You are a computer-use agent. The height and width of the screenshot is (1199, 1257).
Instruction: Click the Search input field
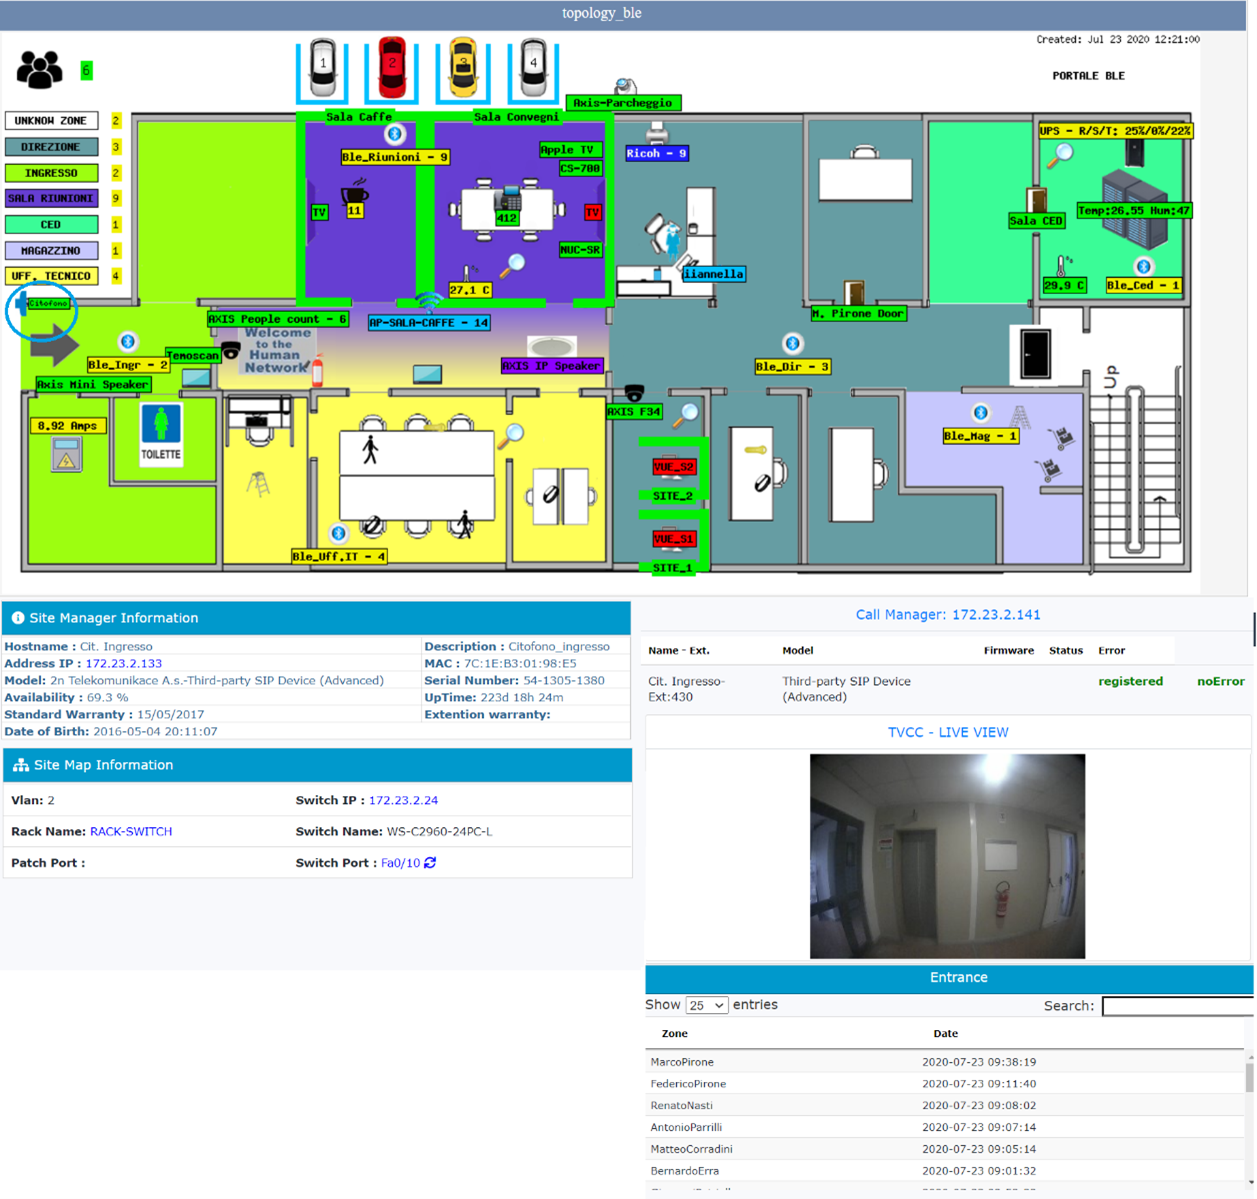[x=1177, y=1006]
